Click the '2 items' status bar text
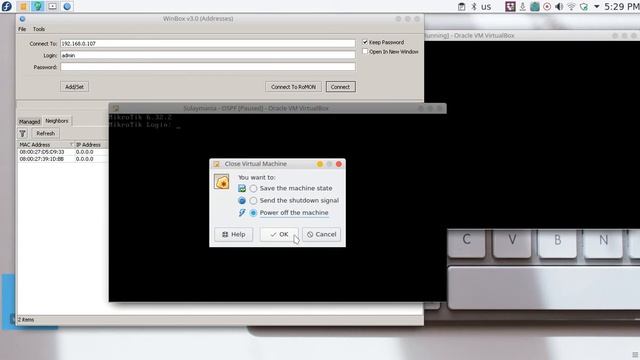This screenshot has width=640, height=360. click(x=26, y=320)
